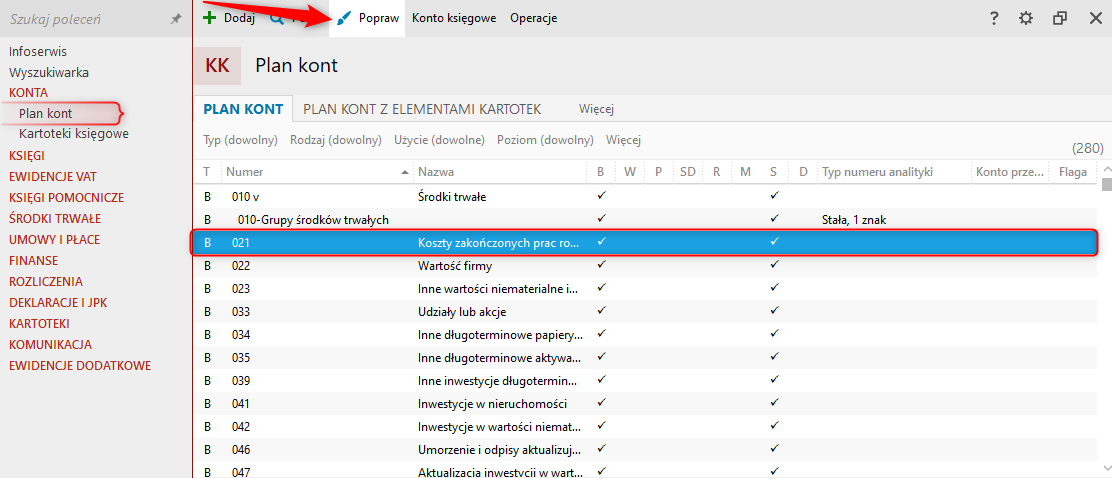Screen dimensions: 1112x478
Task: Open settings via the gear icon
Action: pos(1026,18)
